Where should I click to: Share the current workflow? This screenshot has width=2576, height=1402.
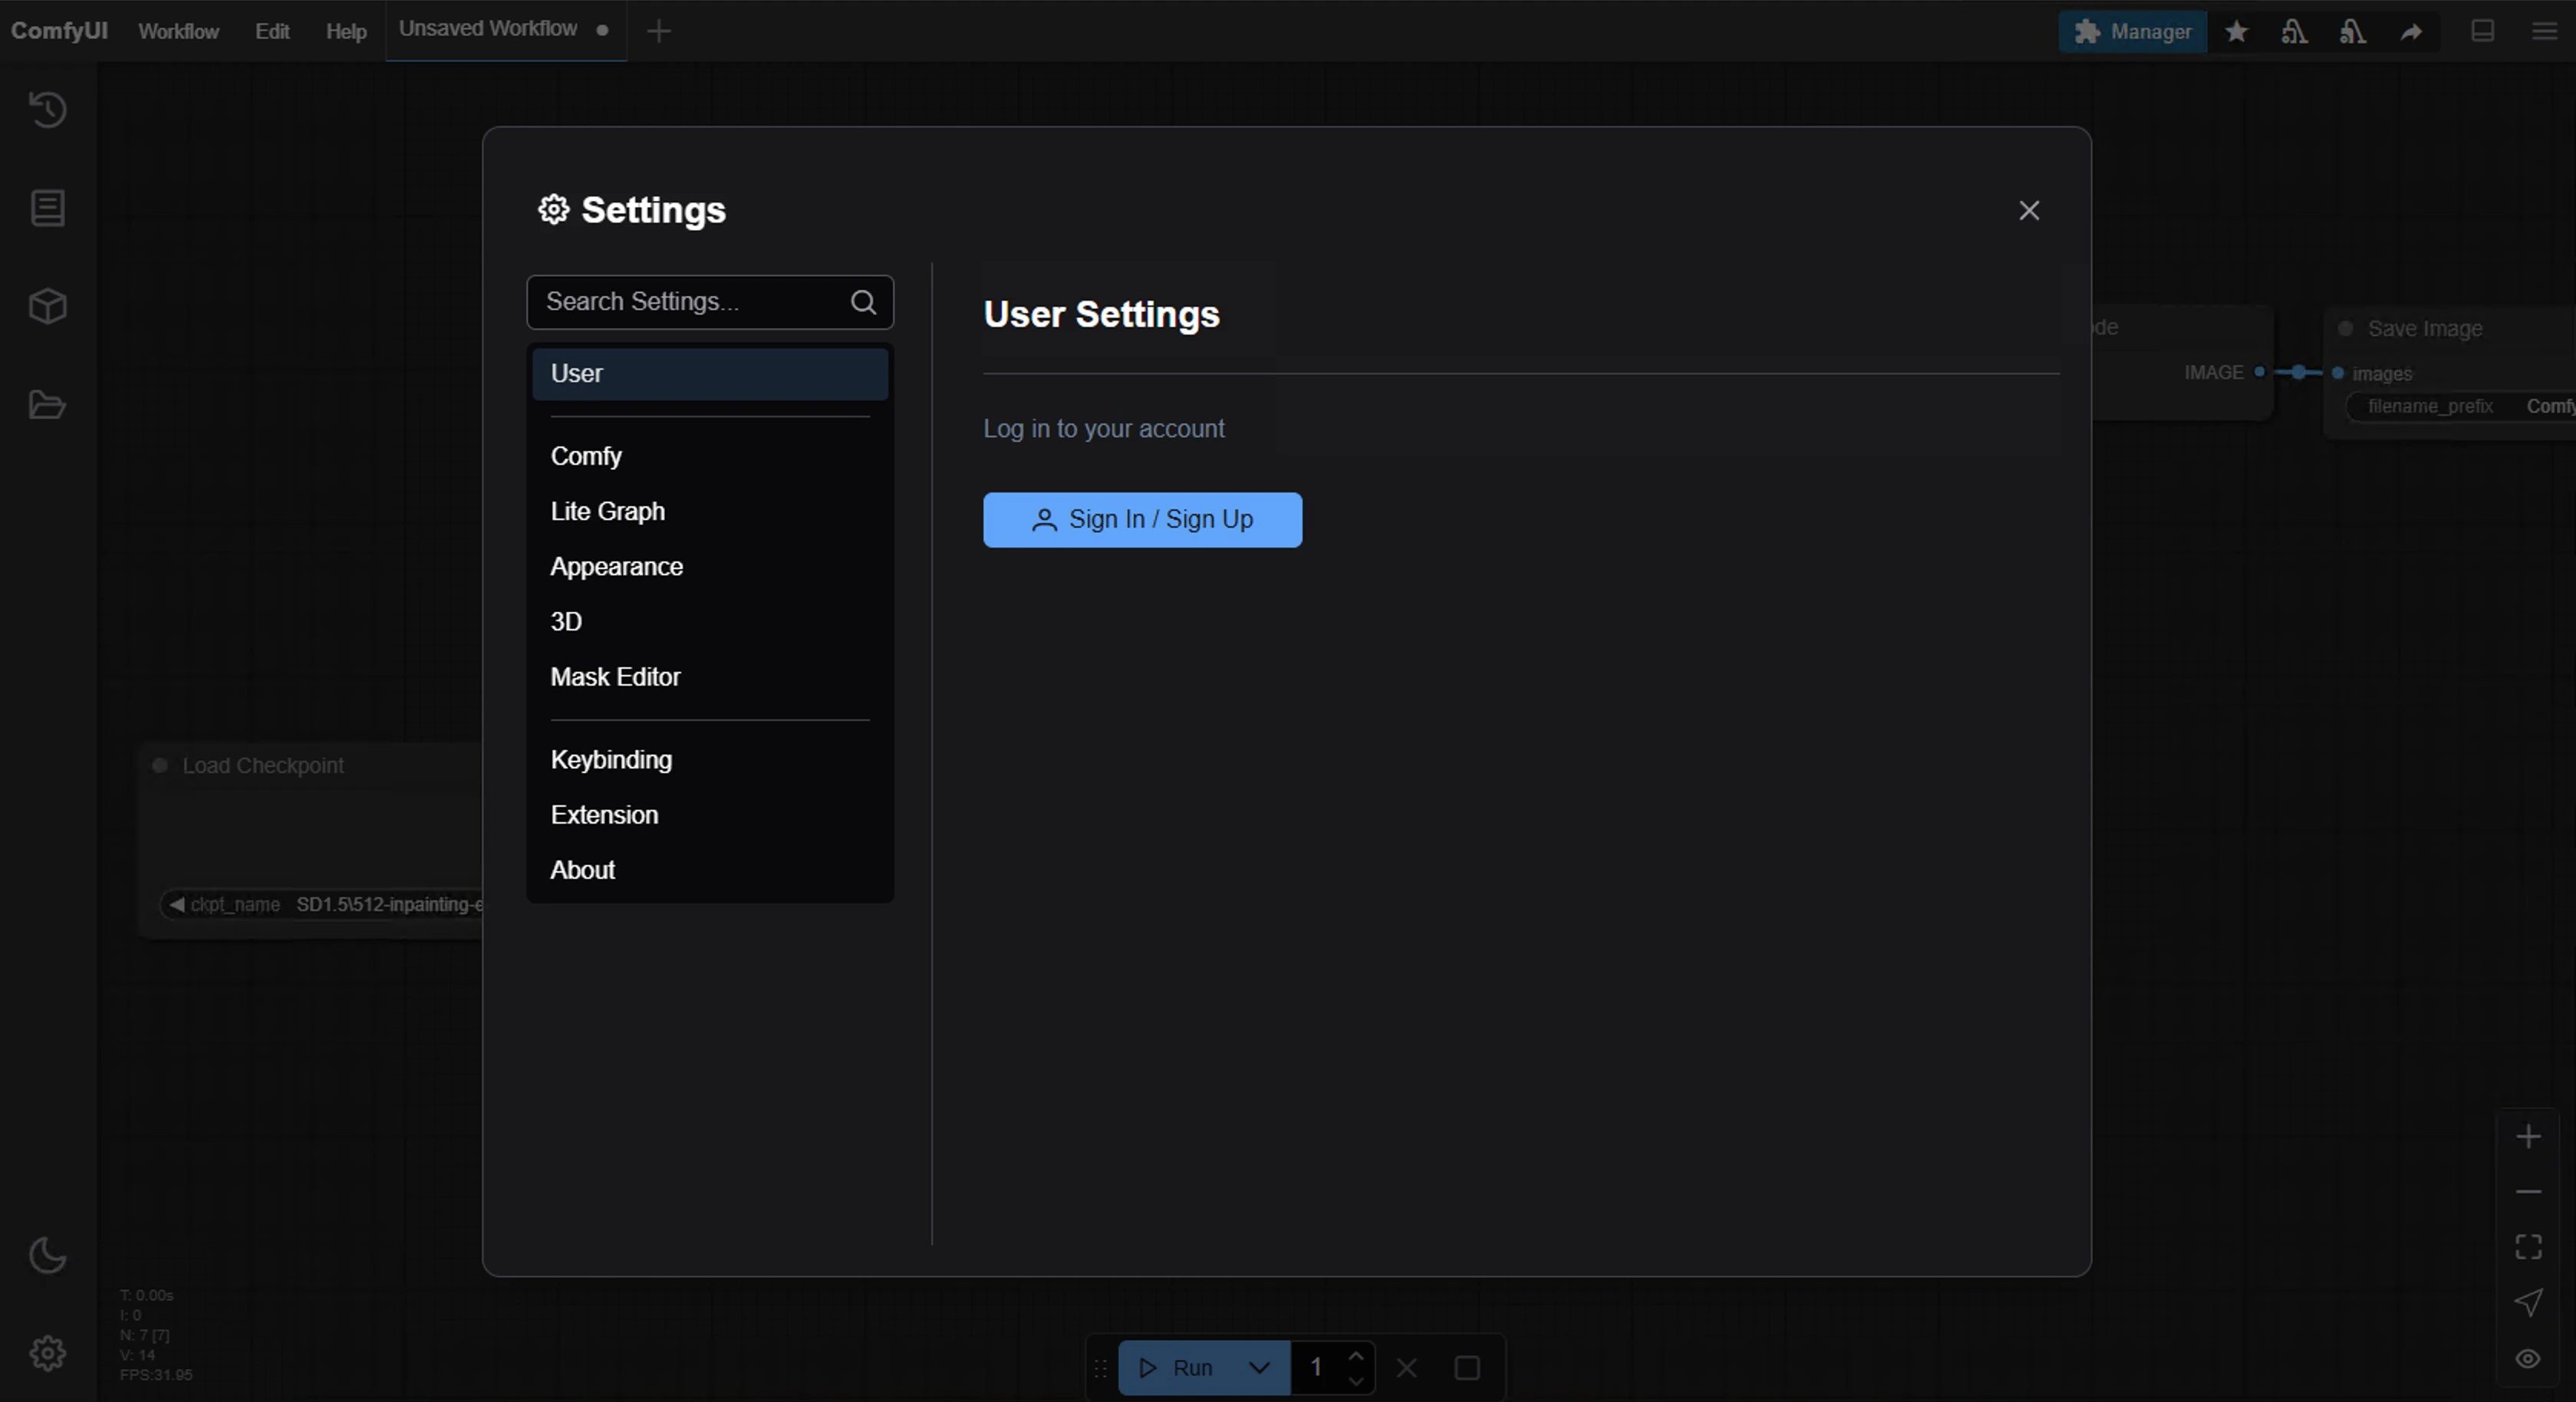[2412, 31]
